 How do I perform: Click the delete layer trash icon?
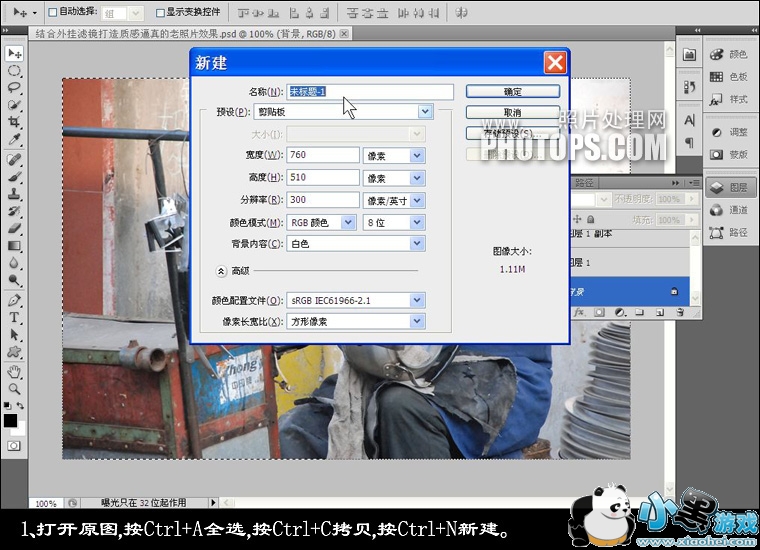pyautogui.click(x=679, y=313)
